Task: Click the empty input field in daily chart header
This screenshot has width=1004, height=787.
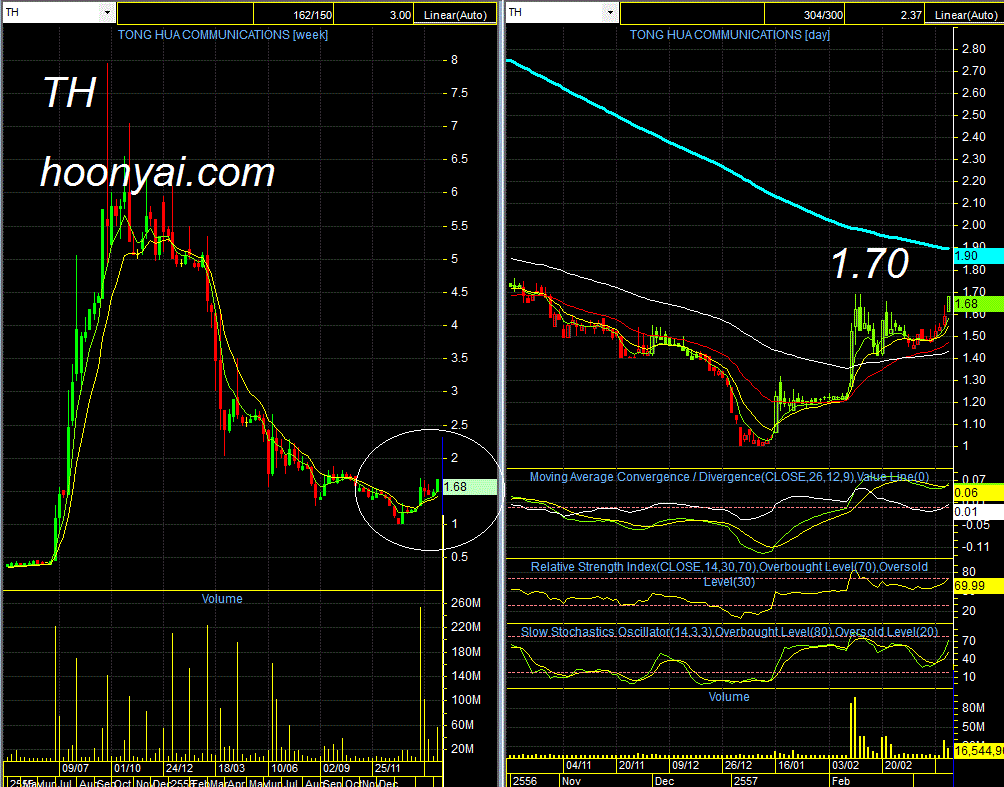Action: pyautogui.click(x=692, y=14)
